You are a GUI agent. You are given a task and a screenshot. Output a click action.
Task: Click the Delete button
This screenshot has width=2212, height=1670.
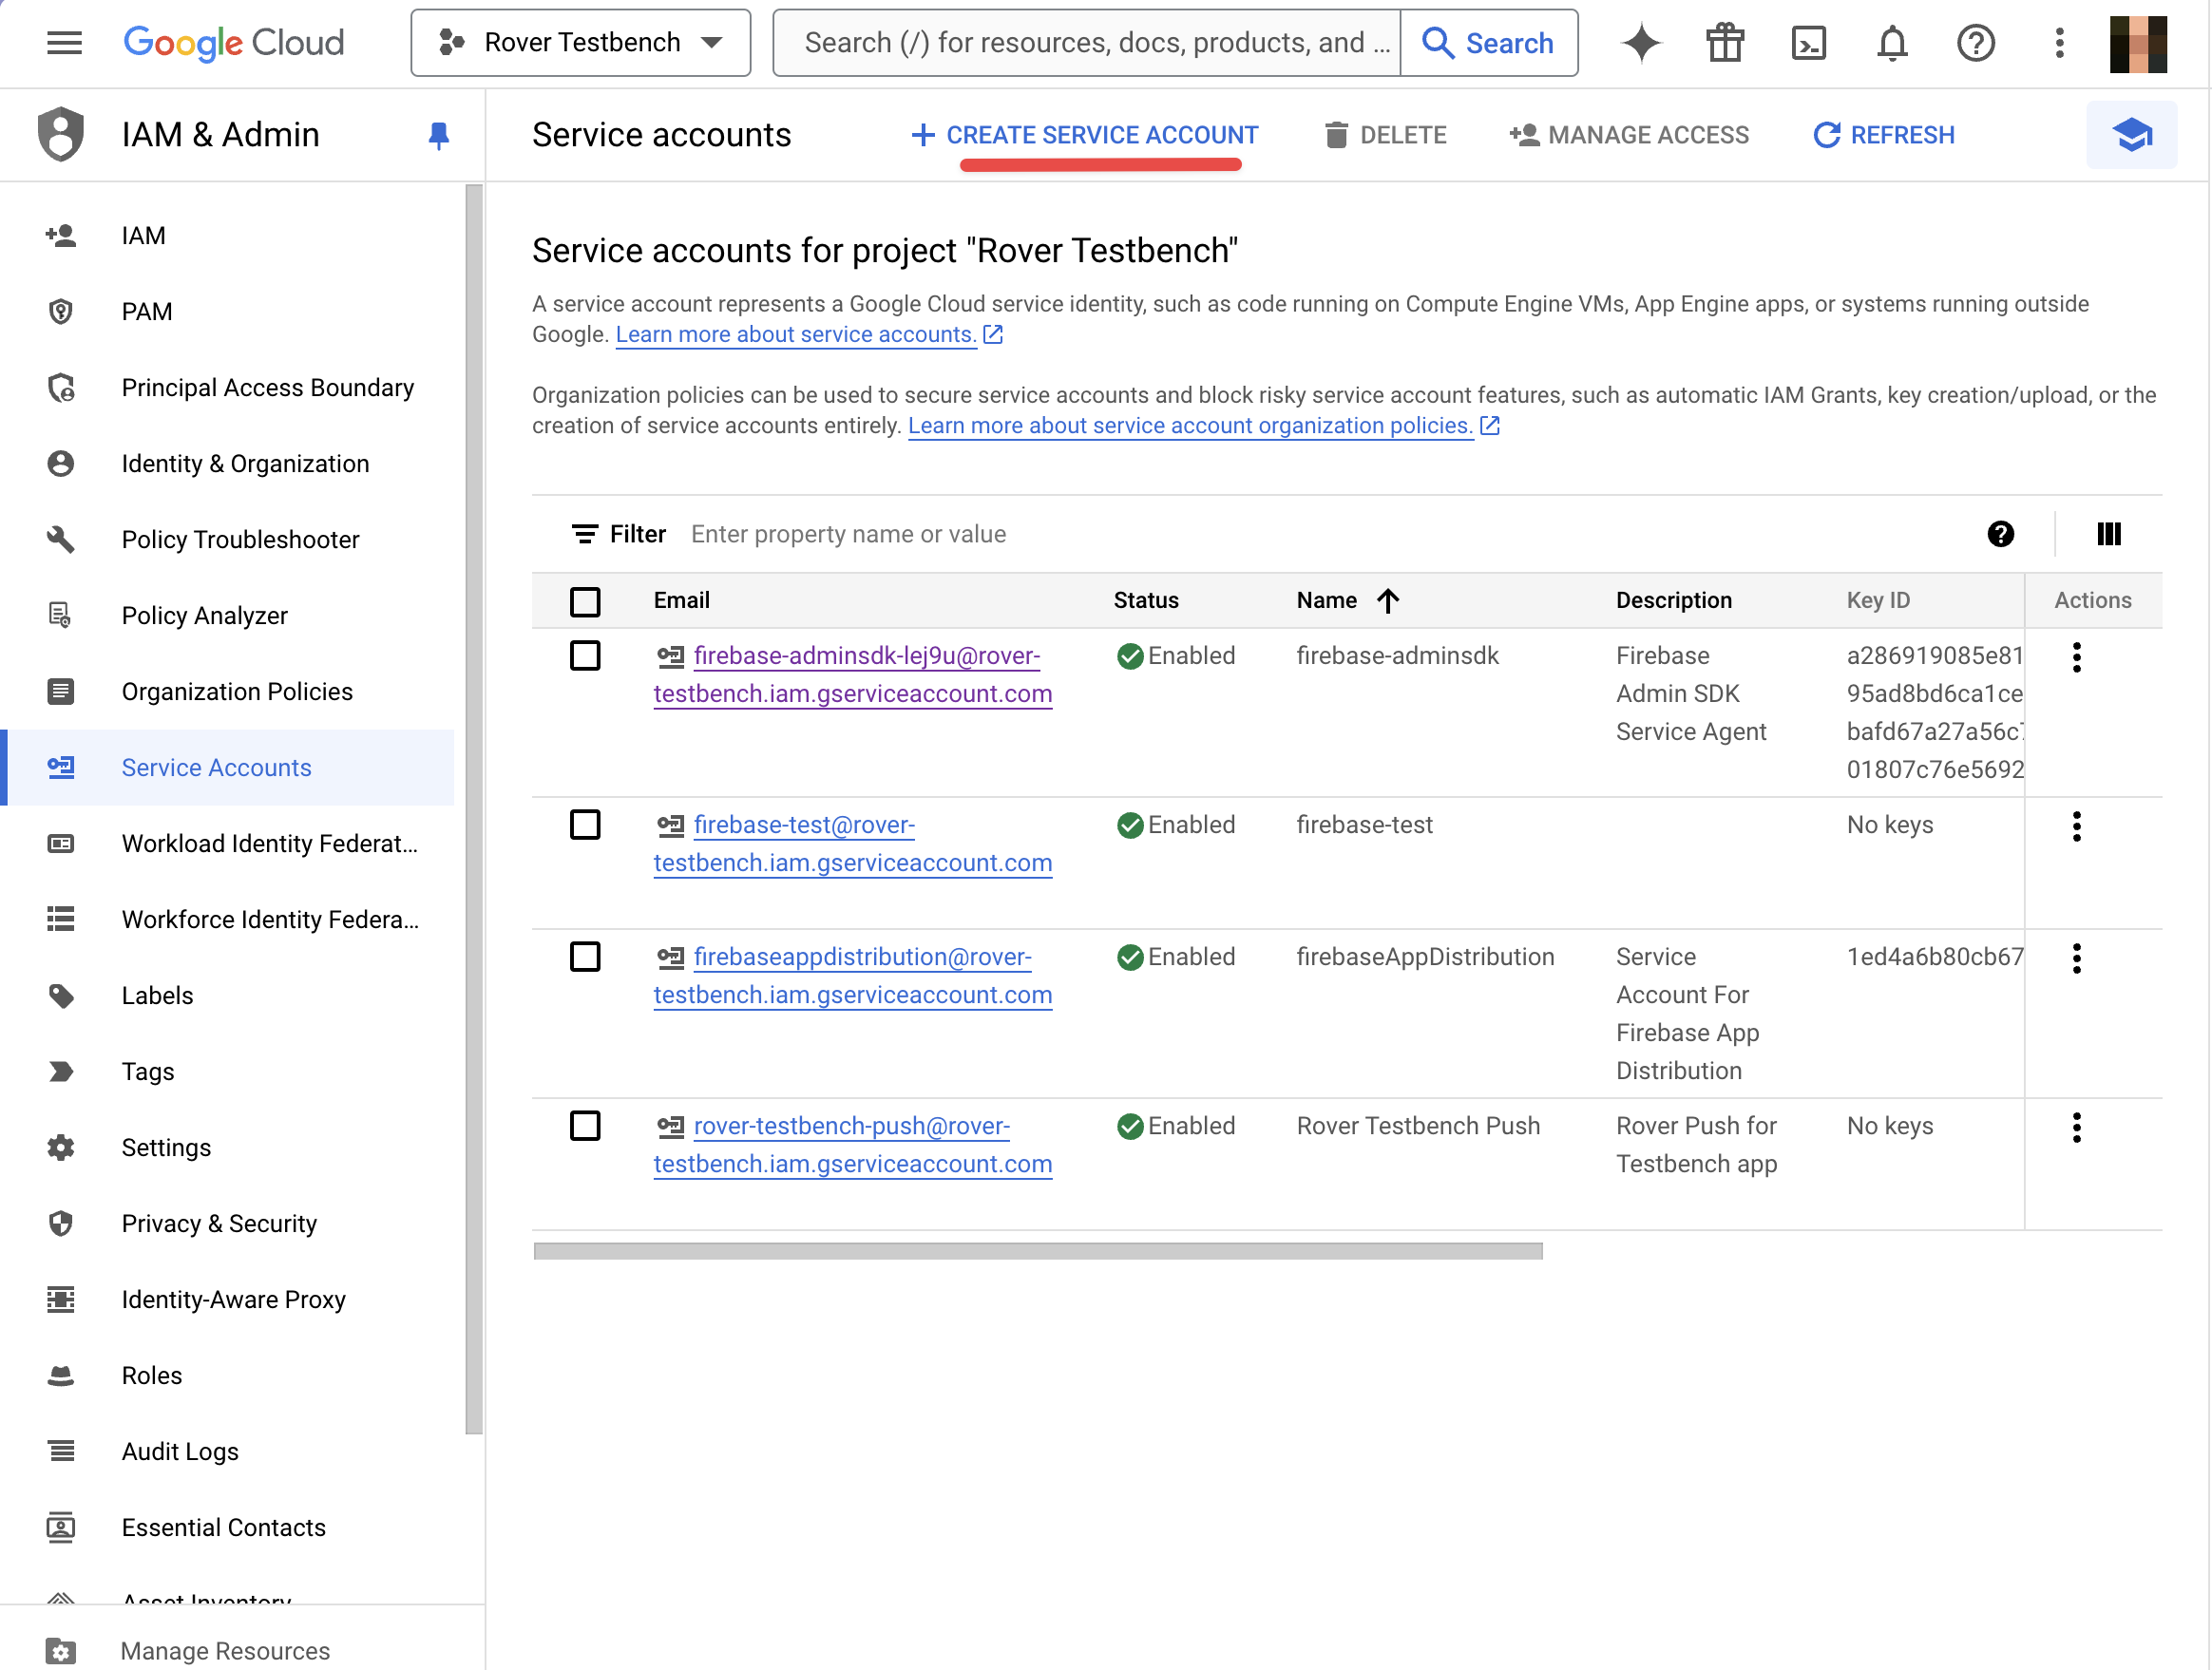pos(1385,135)
